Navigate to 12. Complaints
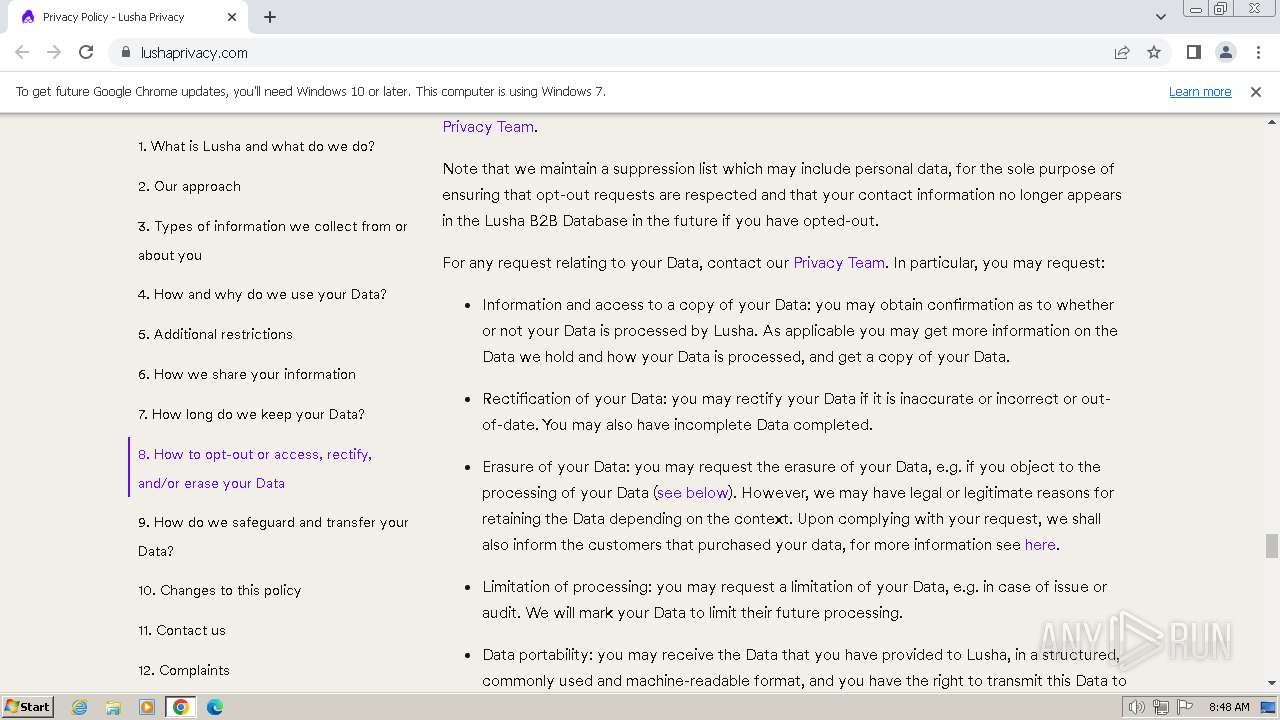Image resolution: width=1280 pixels, height=720 pixels. pyautogui.click(x=184, y=670)
